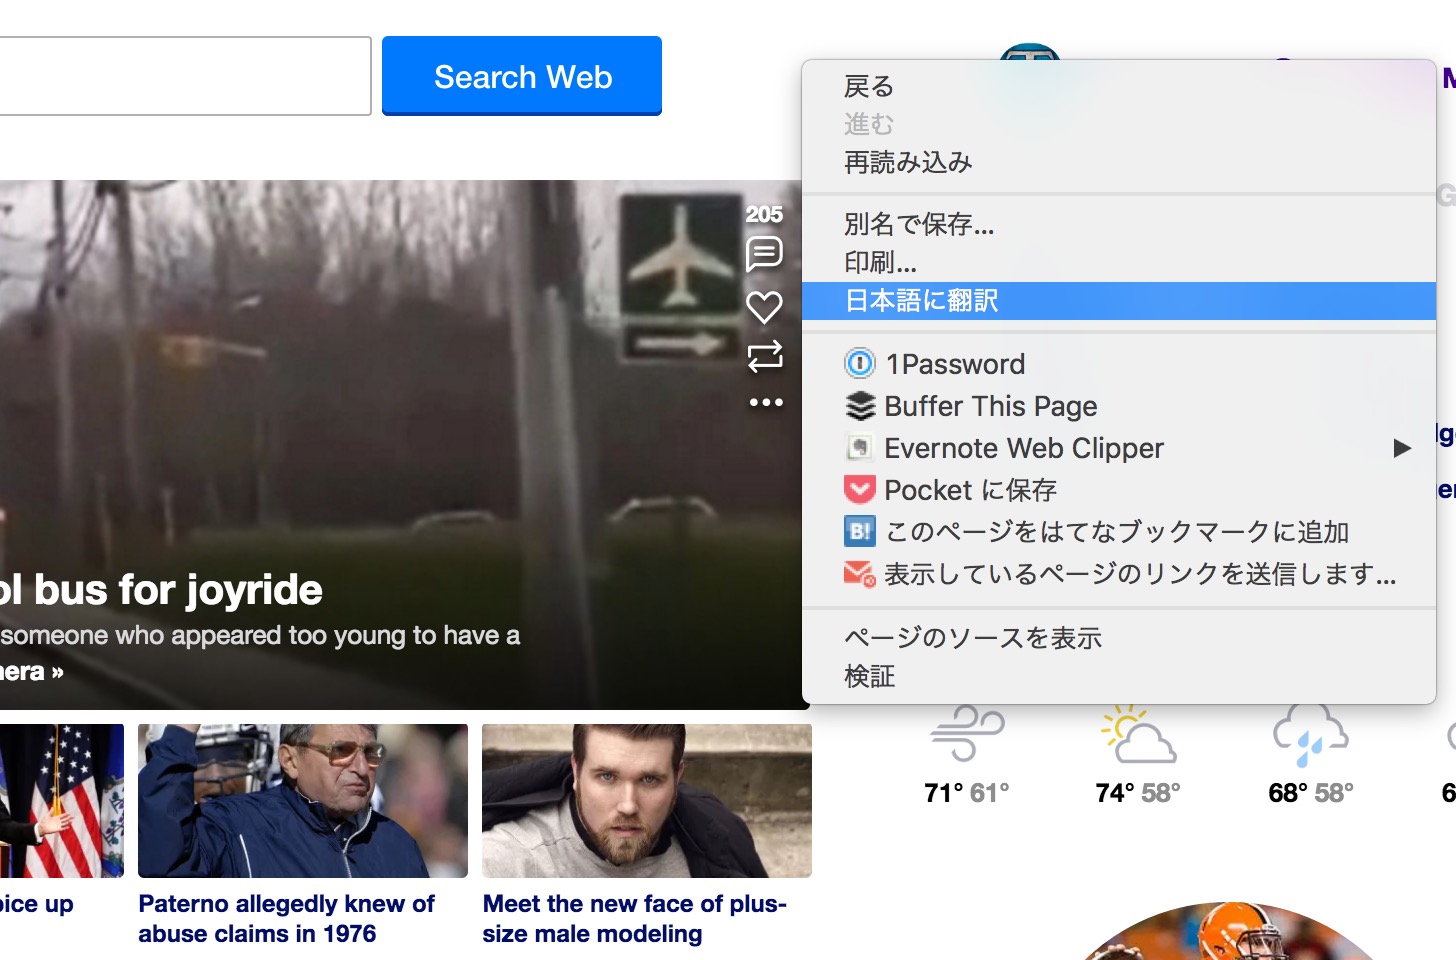Click the Evernote elephant icon
The width and height of the screenshot is (1456, 960).
pos(859,448)
